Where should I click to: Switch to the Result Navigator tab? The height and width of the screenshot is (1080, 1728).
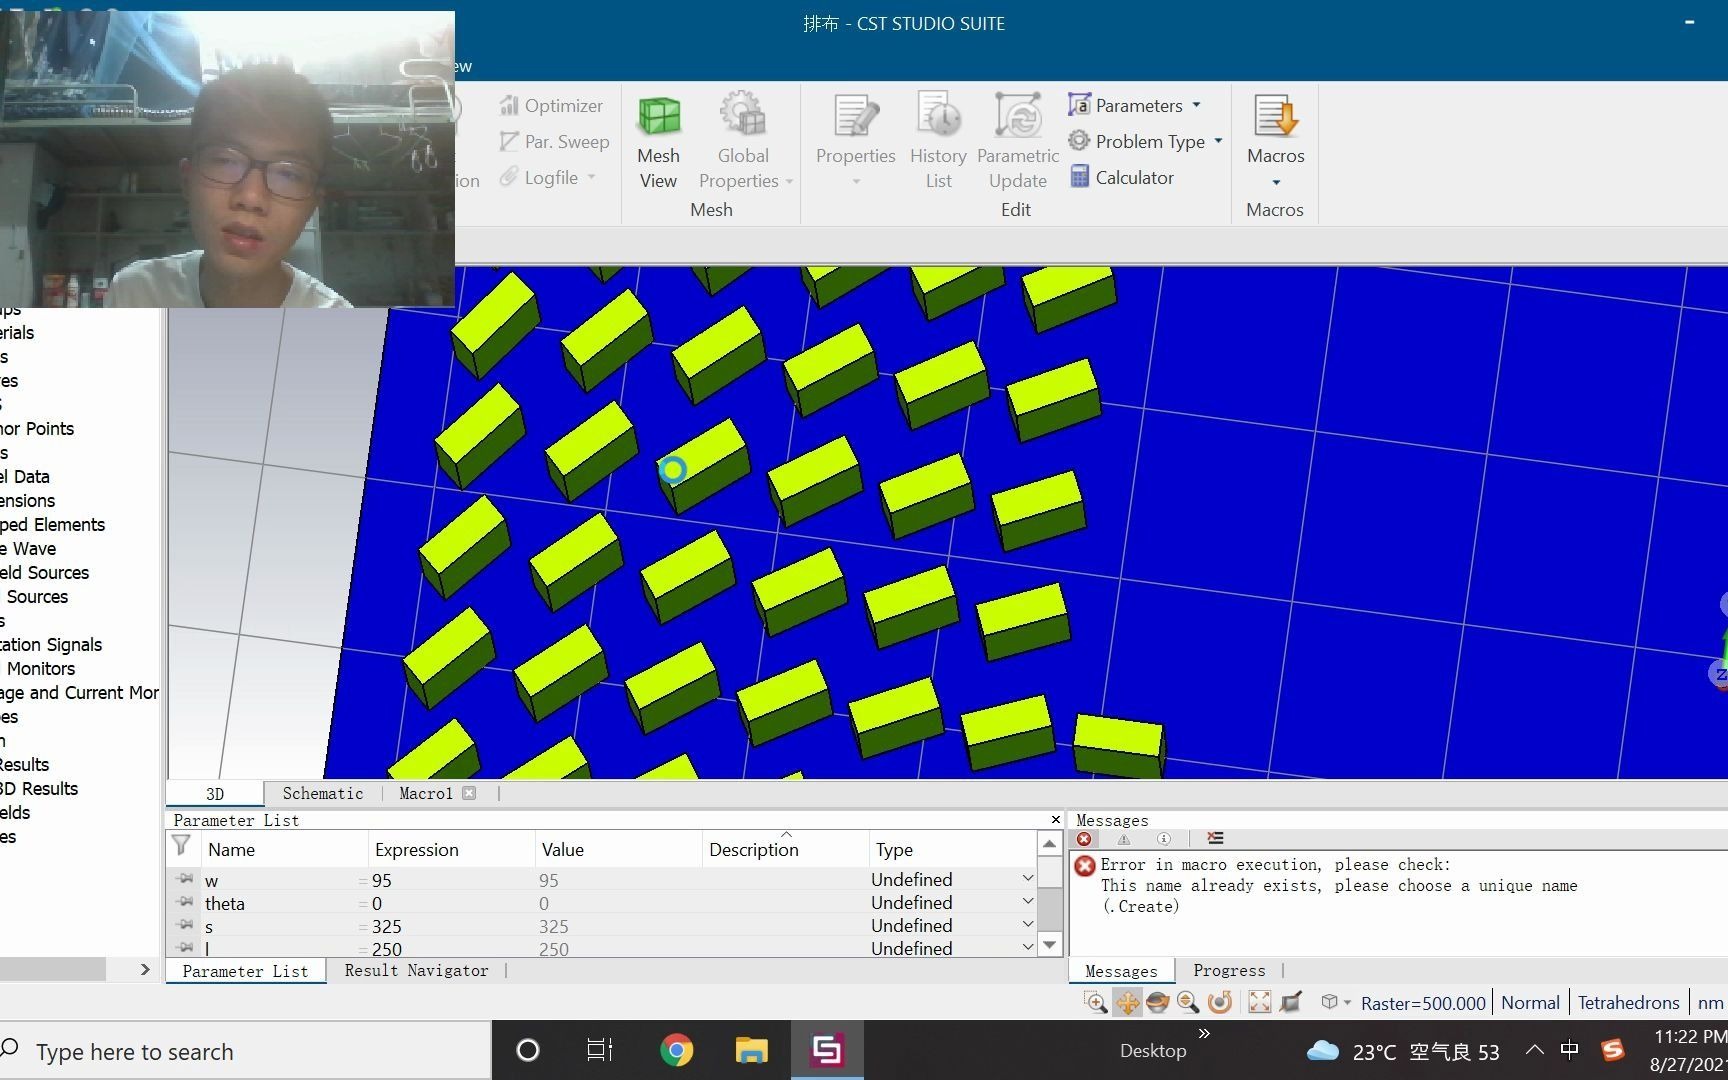pos(417,971)
